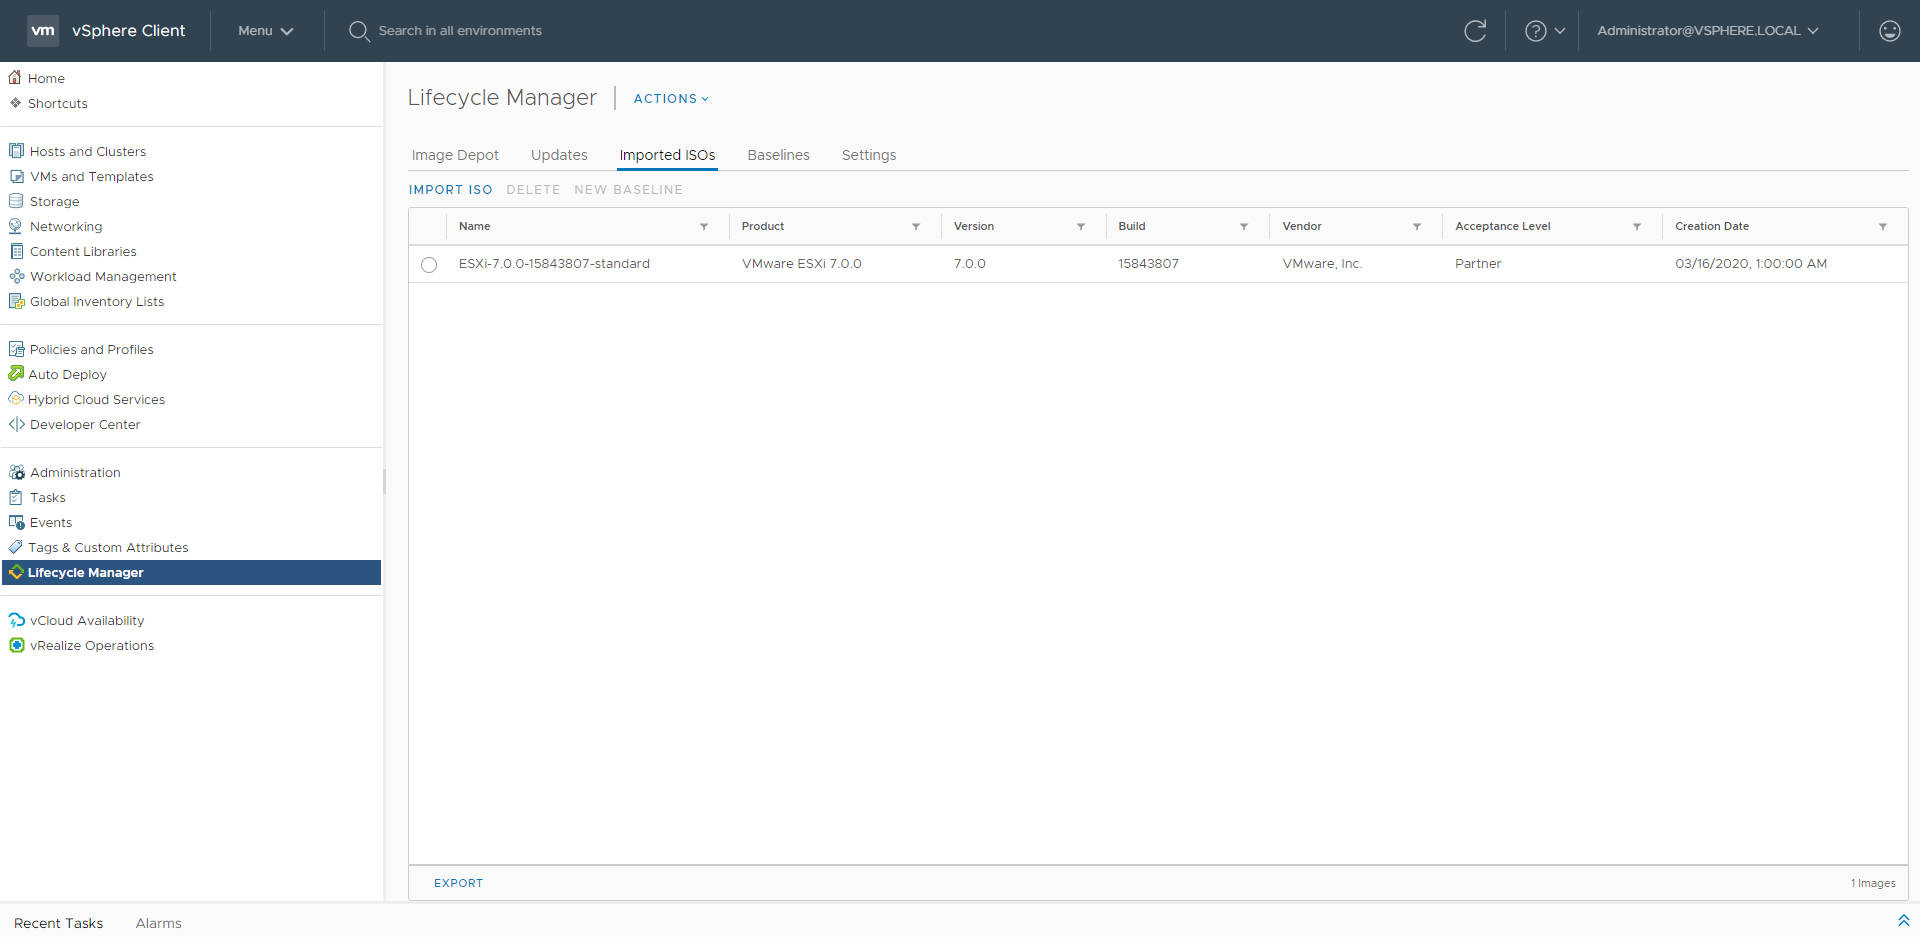Click the Developer Center icon

point(16,425)
